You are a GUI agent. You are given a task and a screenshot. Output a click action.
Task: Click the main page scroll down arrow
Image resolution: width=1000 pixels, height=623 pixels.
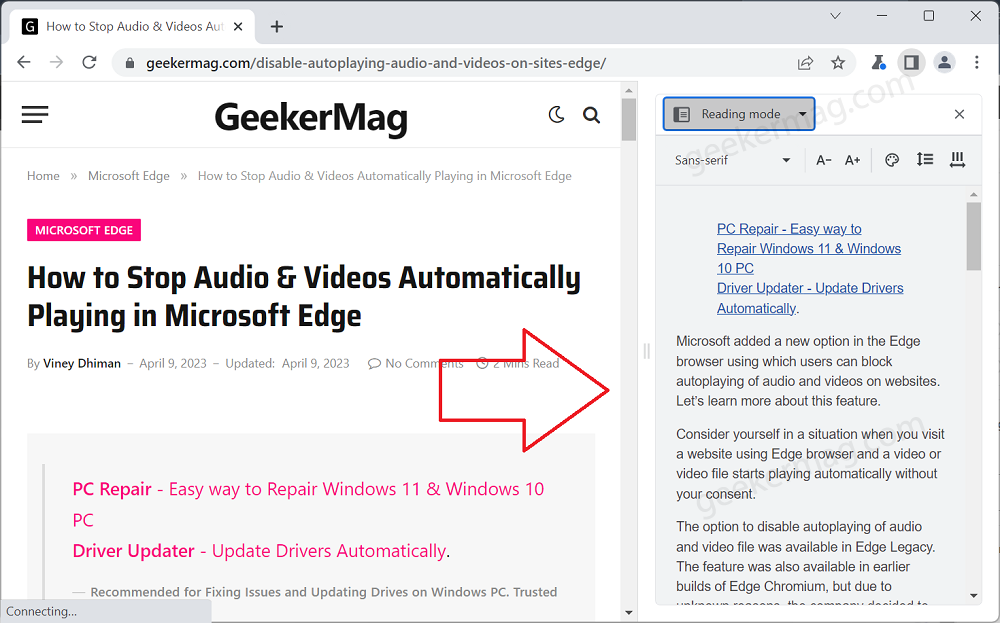(x=629, y=613)
